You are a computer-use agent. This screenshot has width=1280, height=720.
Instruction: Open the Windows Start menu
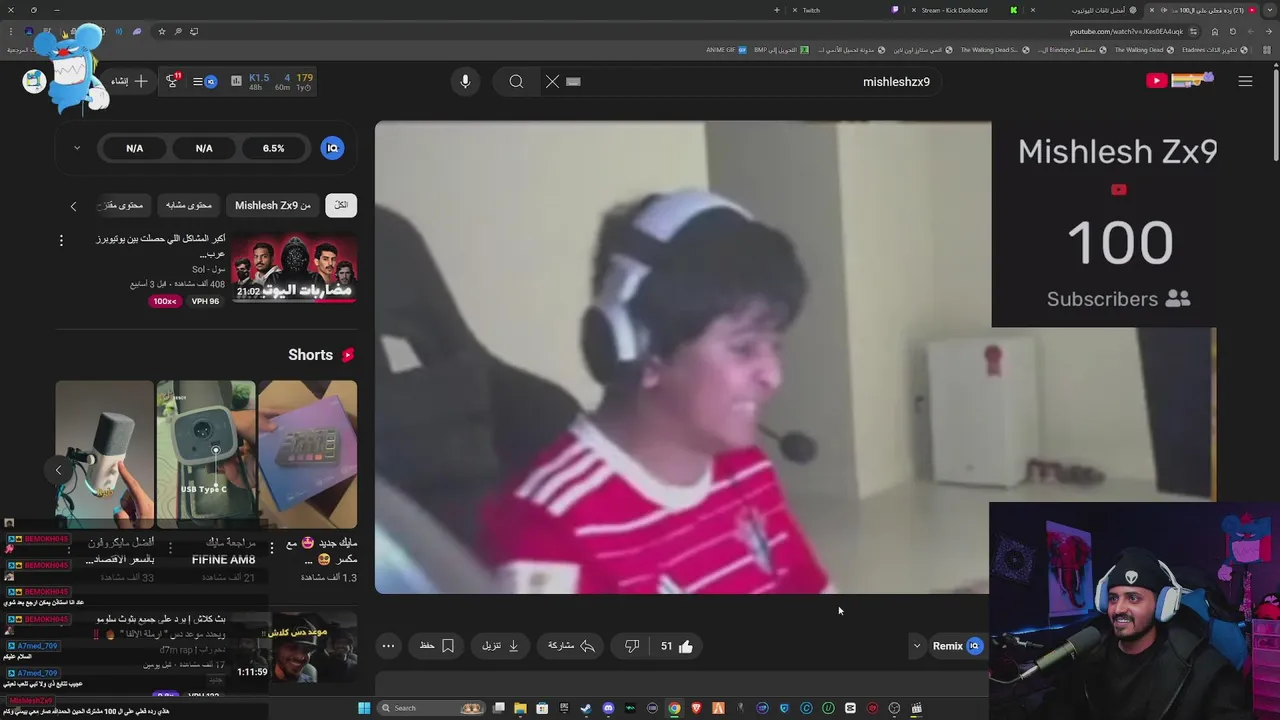364,708
